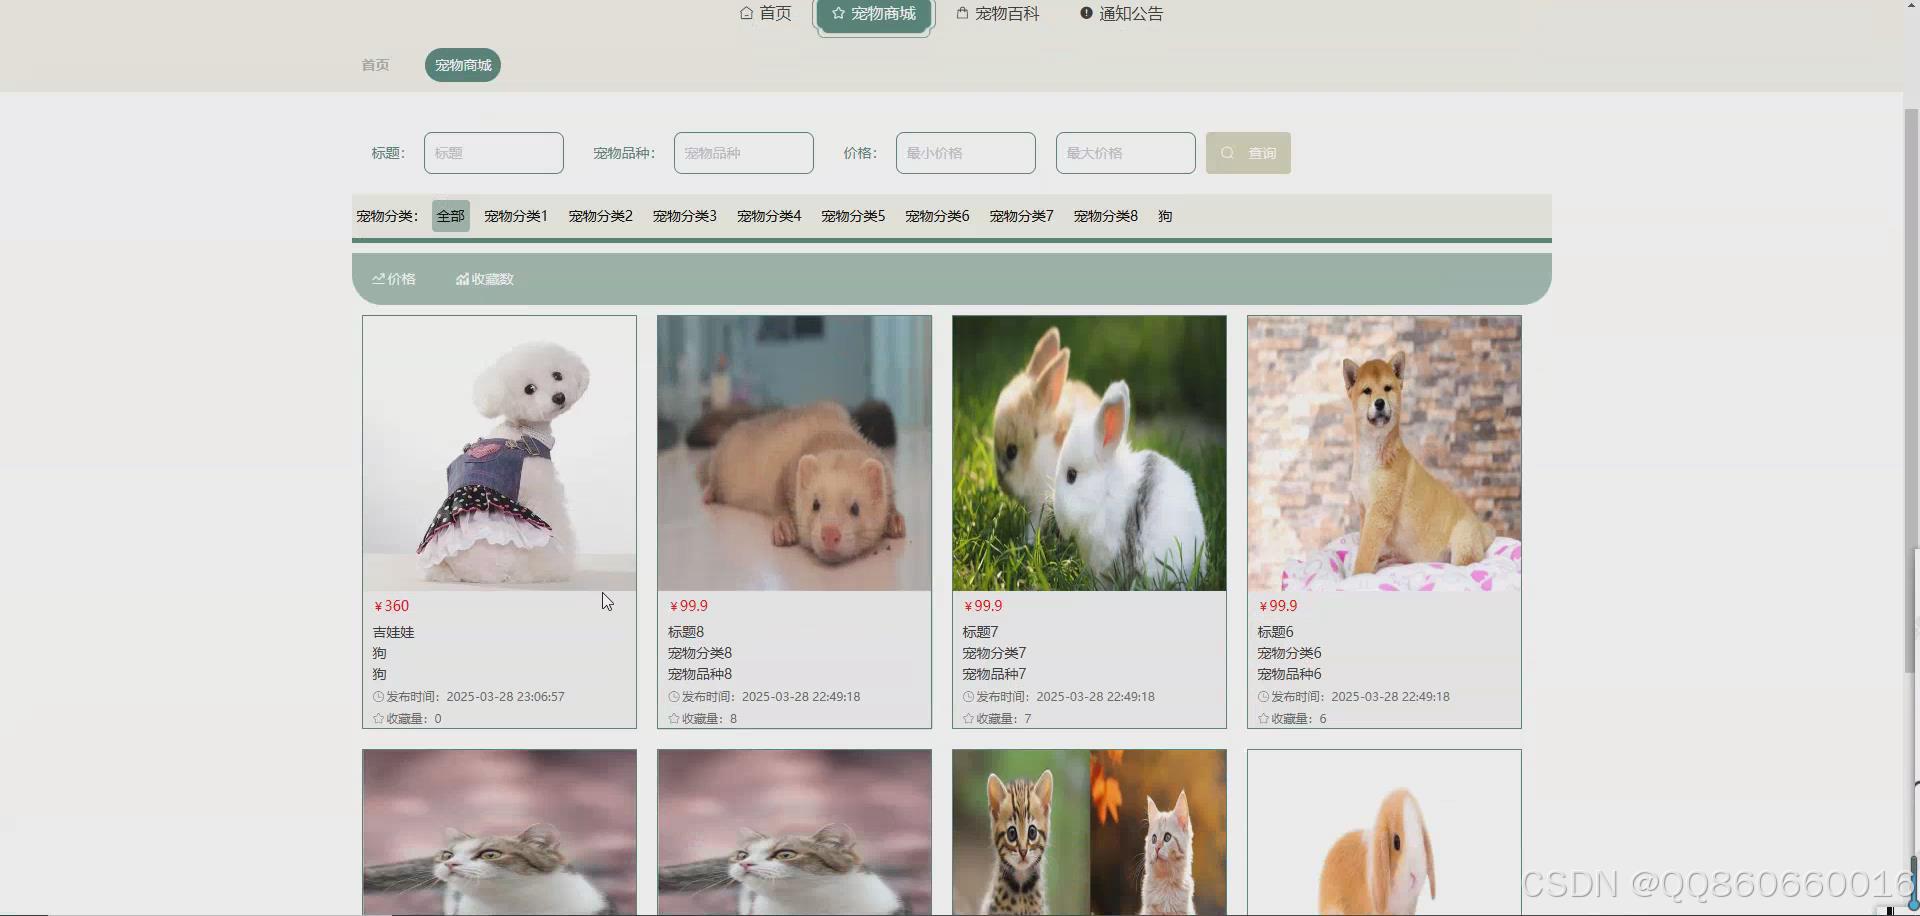Click the home icon in the top navigation
This screenshot has width=1920, height=916.
click(746, 13)
